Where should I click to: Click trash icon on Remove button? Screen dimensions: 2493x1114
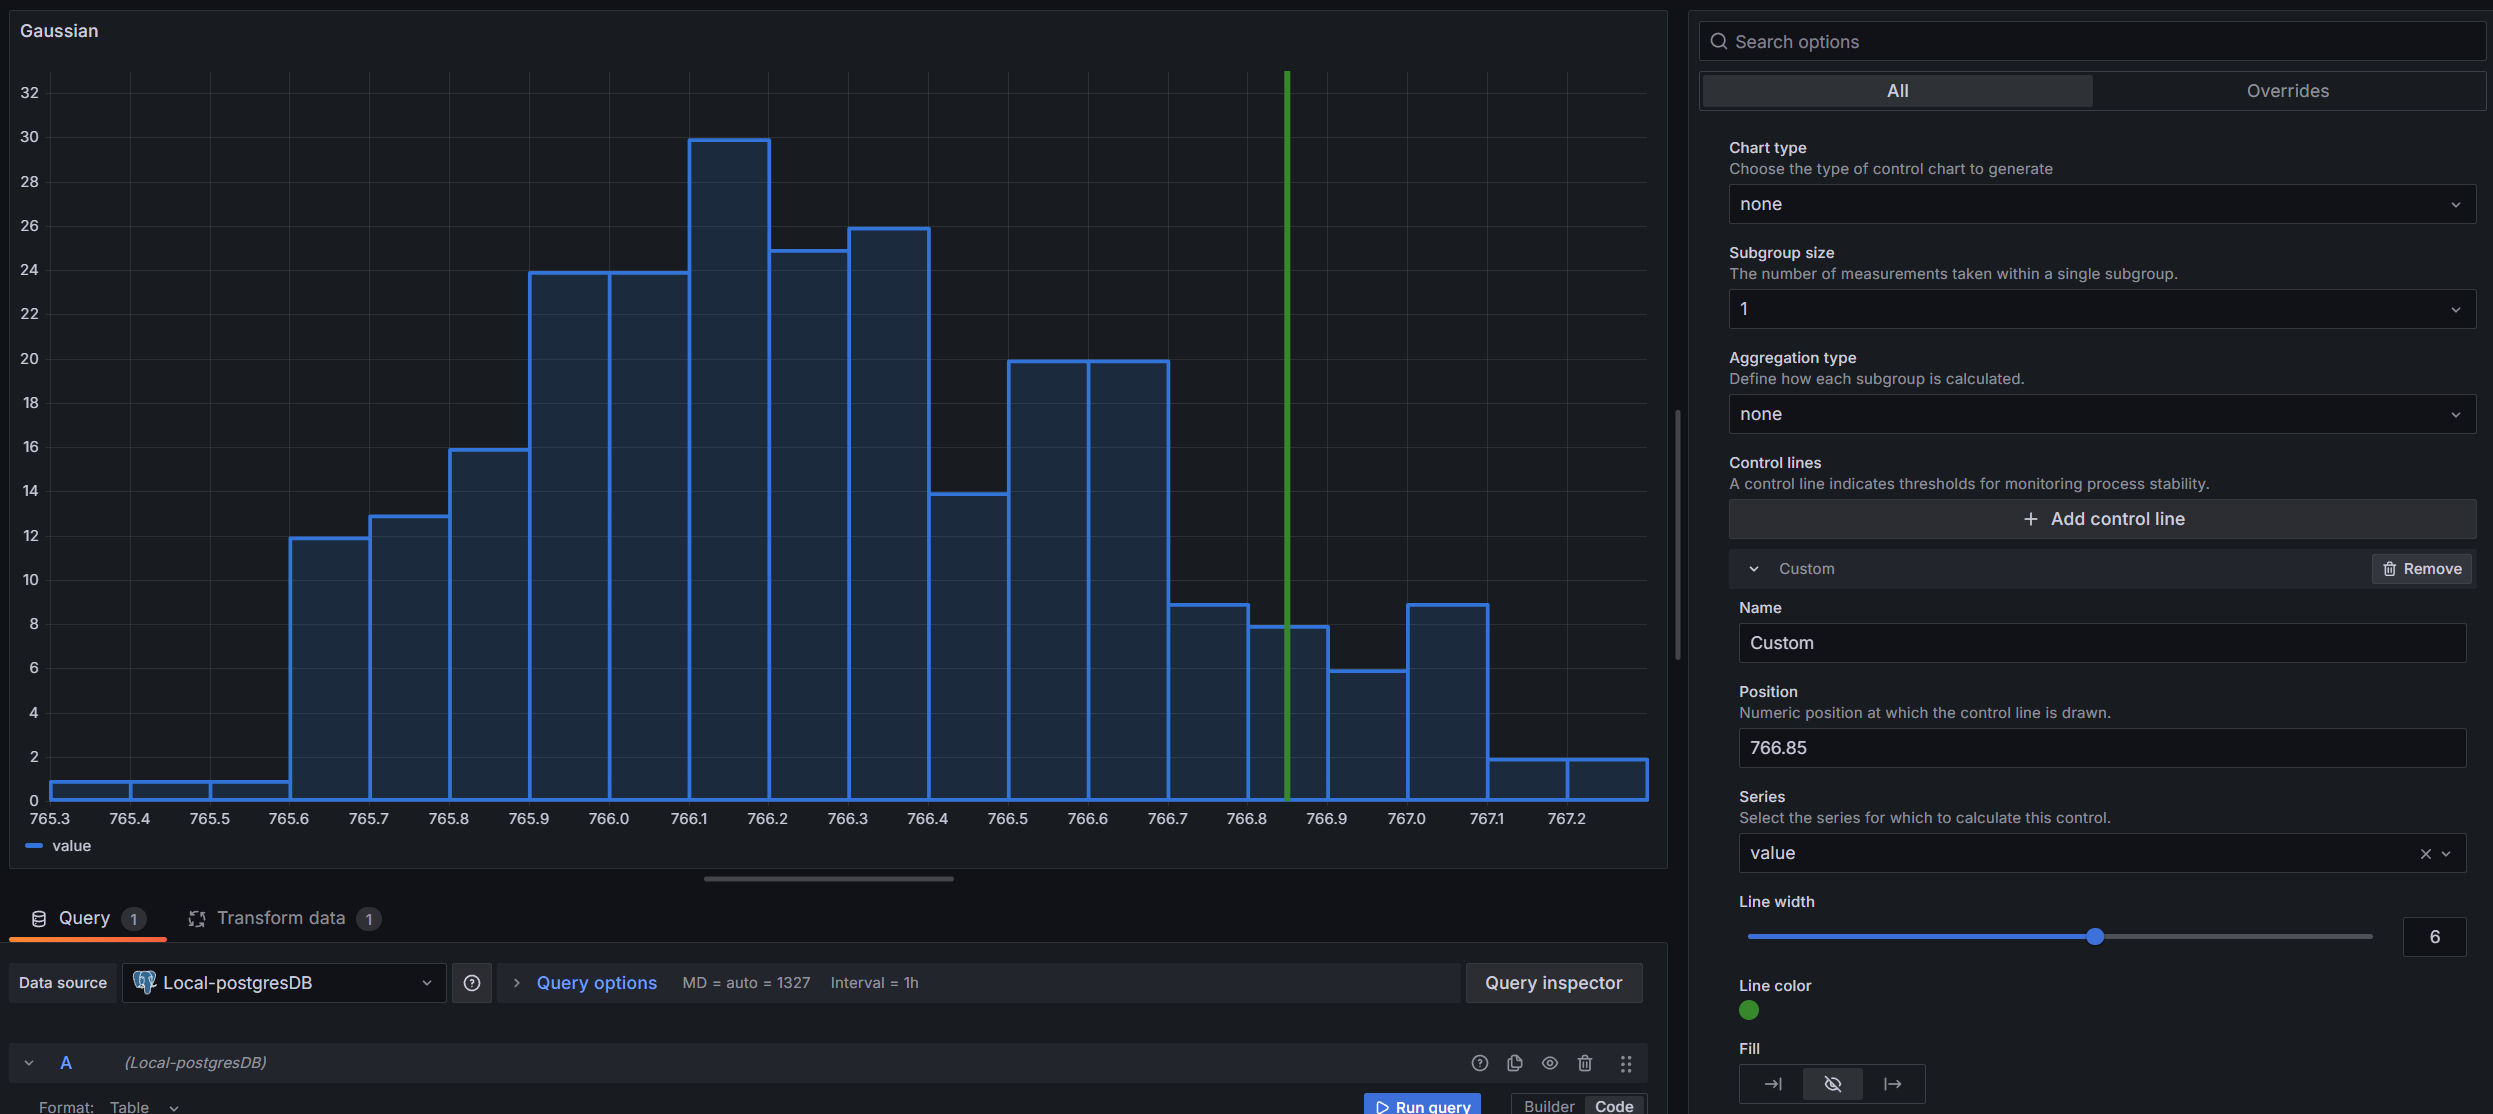coord(2389,569)
